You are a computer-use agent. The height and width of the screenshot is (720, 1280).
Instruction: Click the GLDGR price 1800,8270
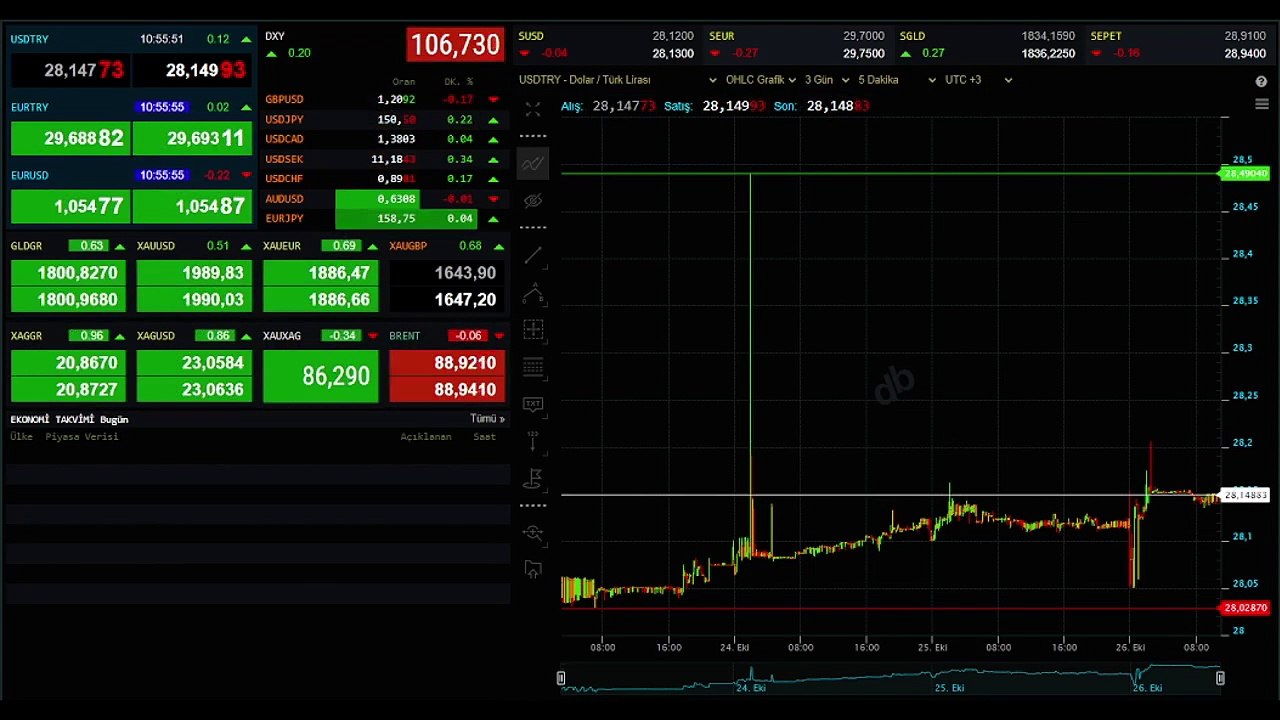69,273
